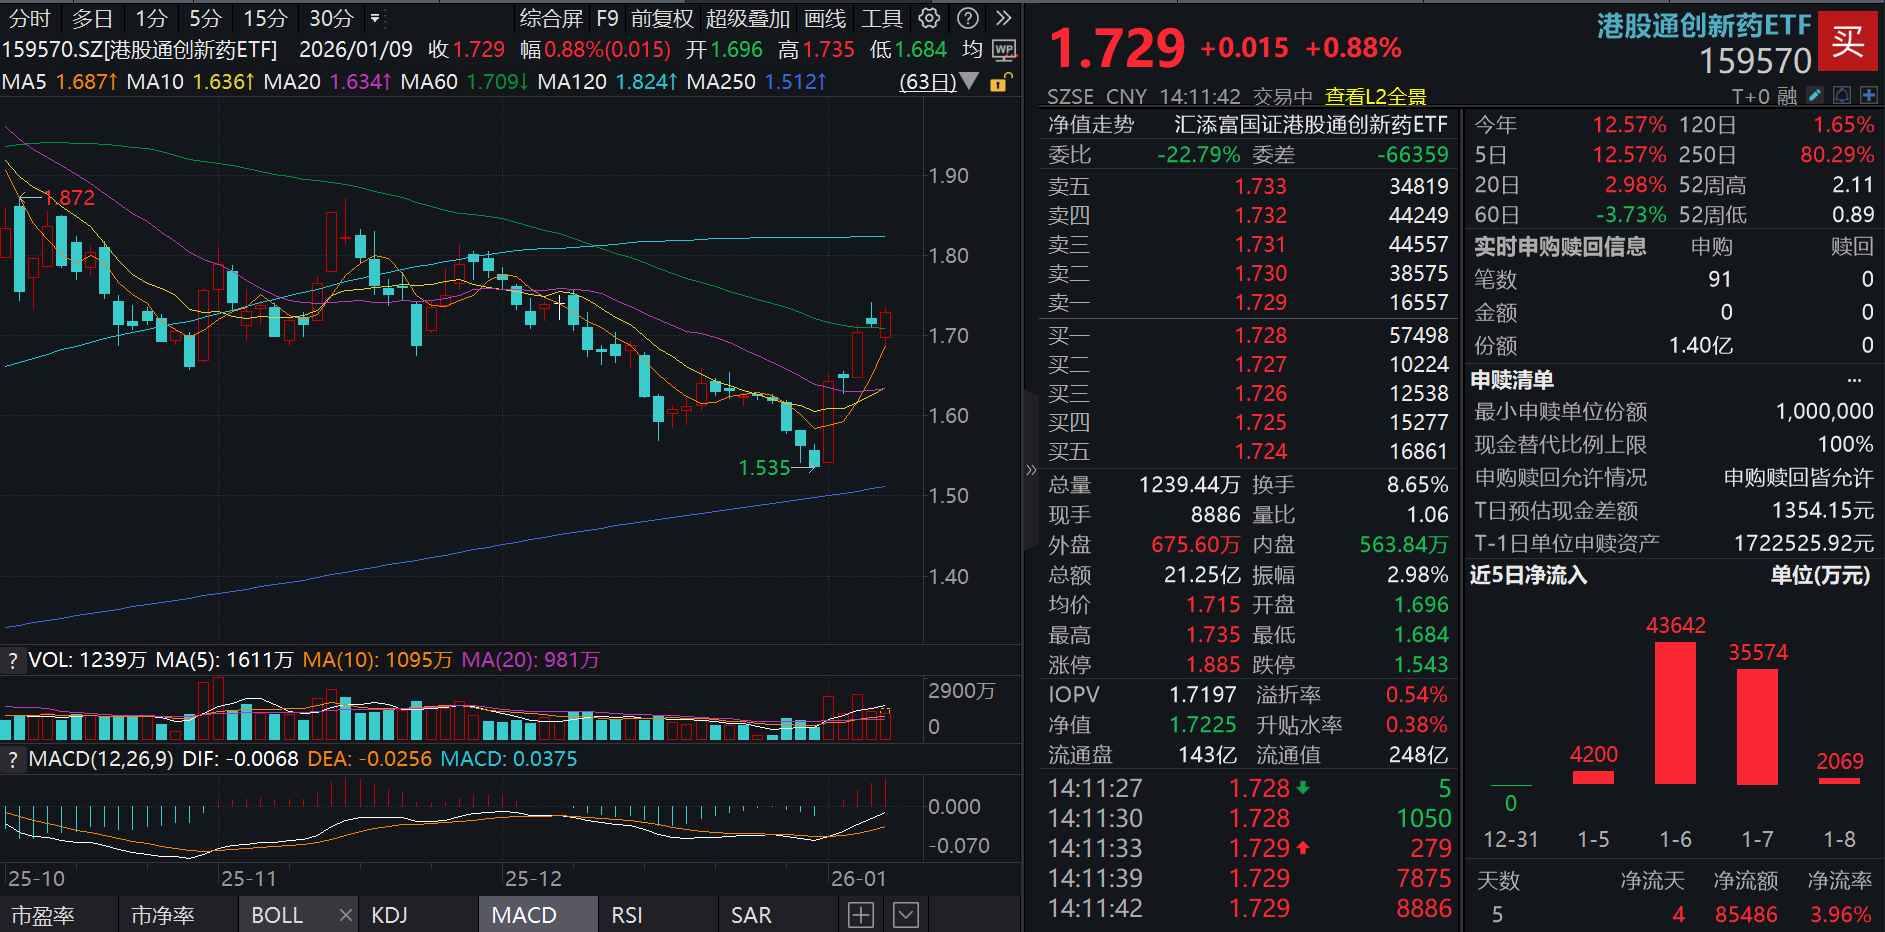This screenshot has height=932, width=1885.
Task: Click the question-mark icon beside VOL
Action: (x=11, y=659)
